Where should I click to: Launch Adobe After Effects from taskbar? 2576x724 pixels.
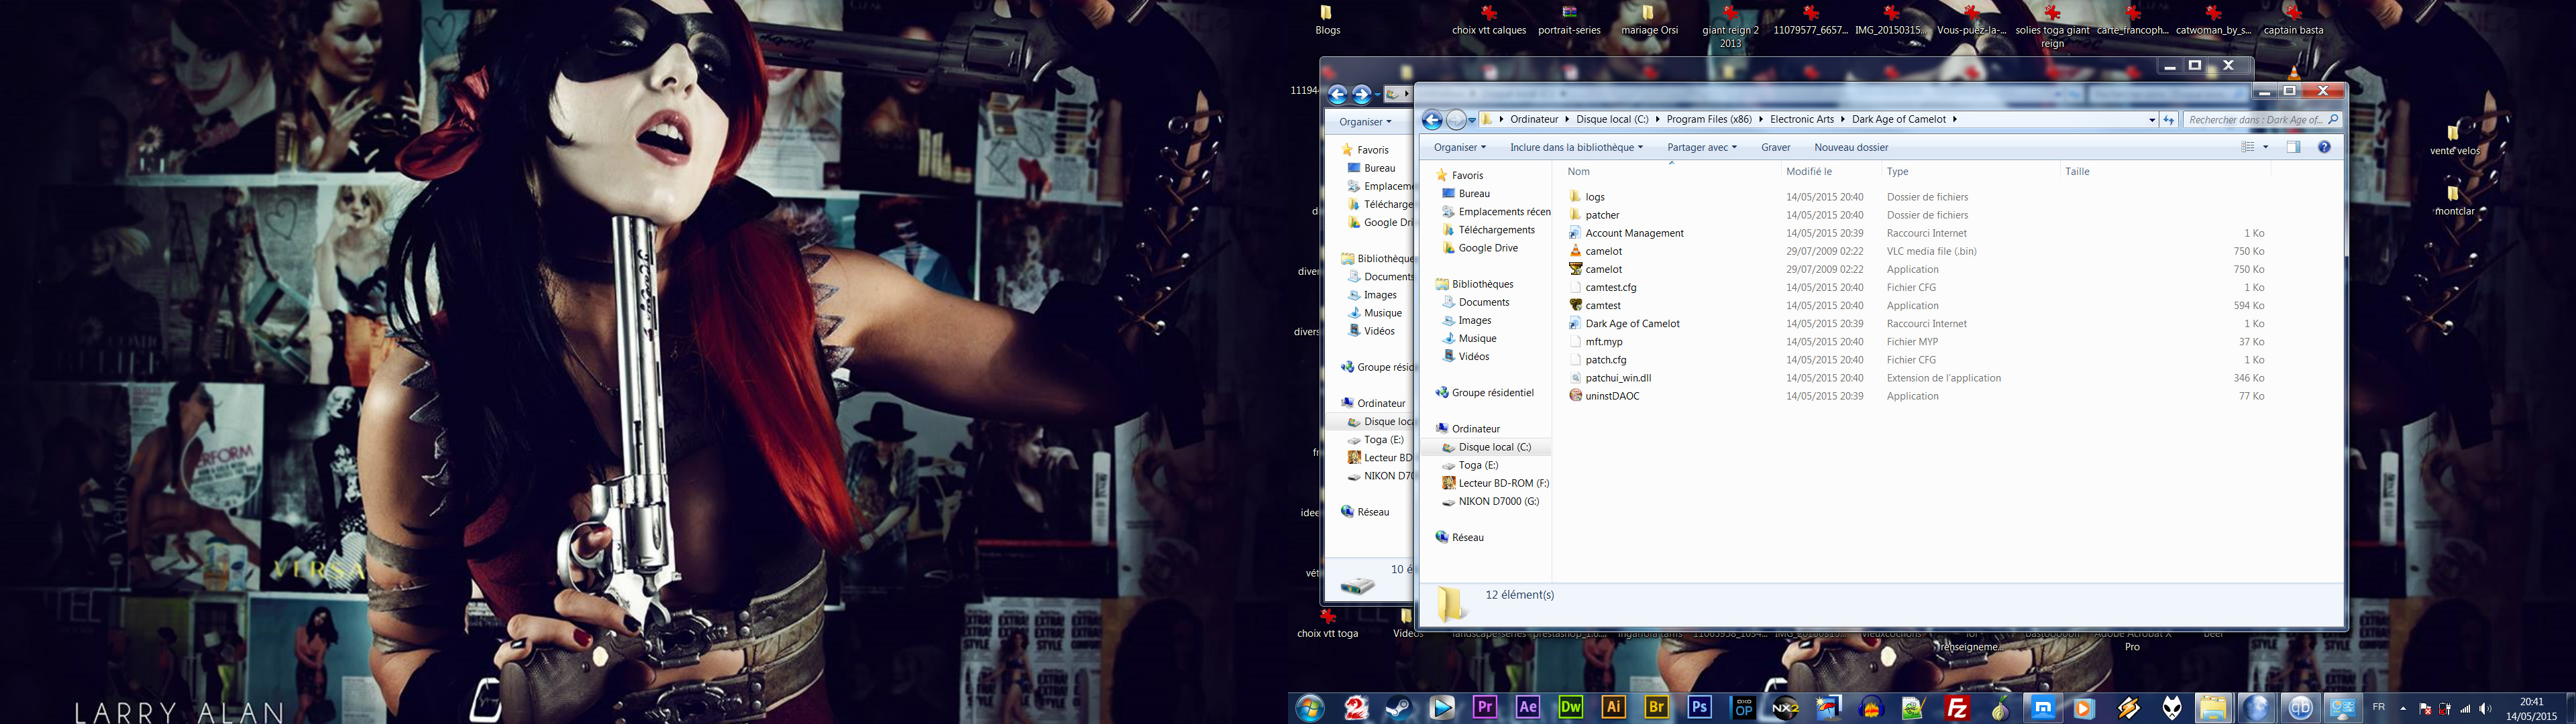[1528, 708]
